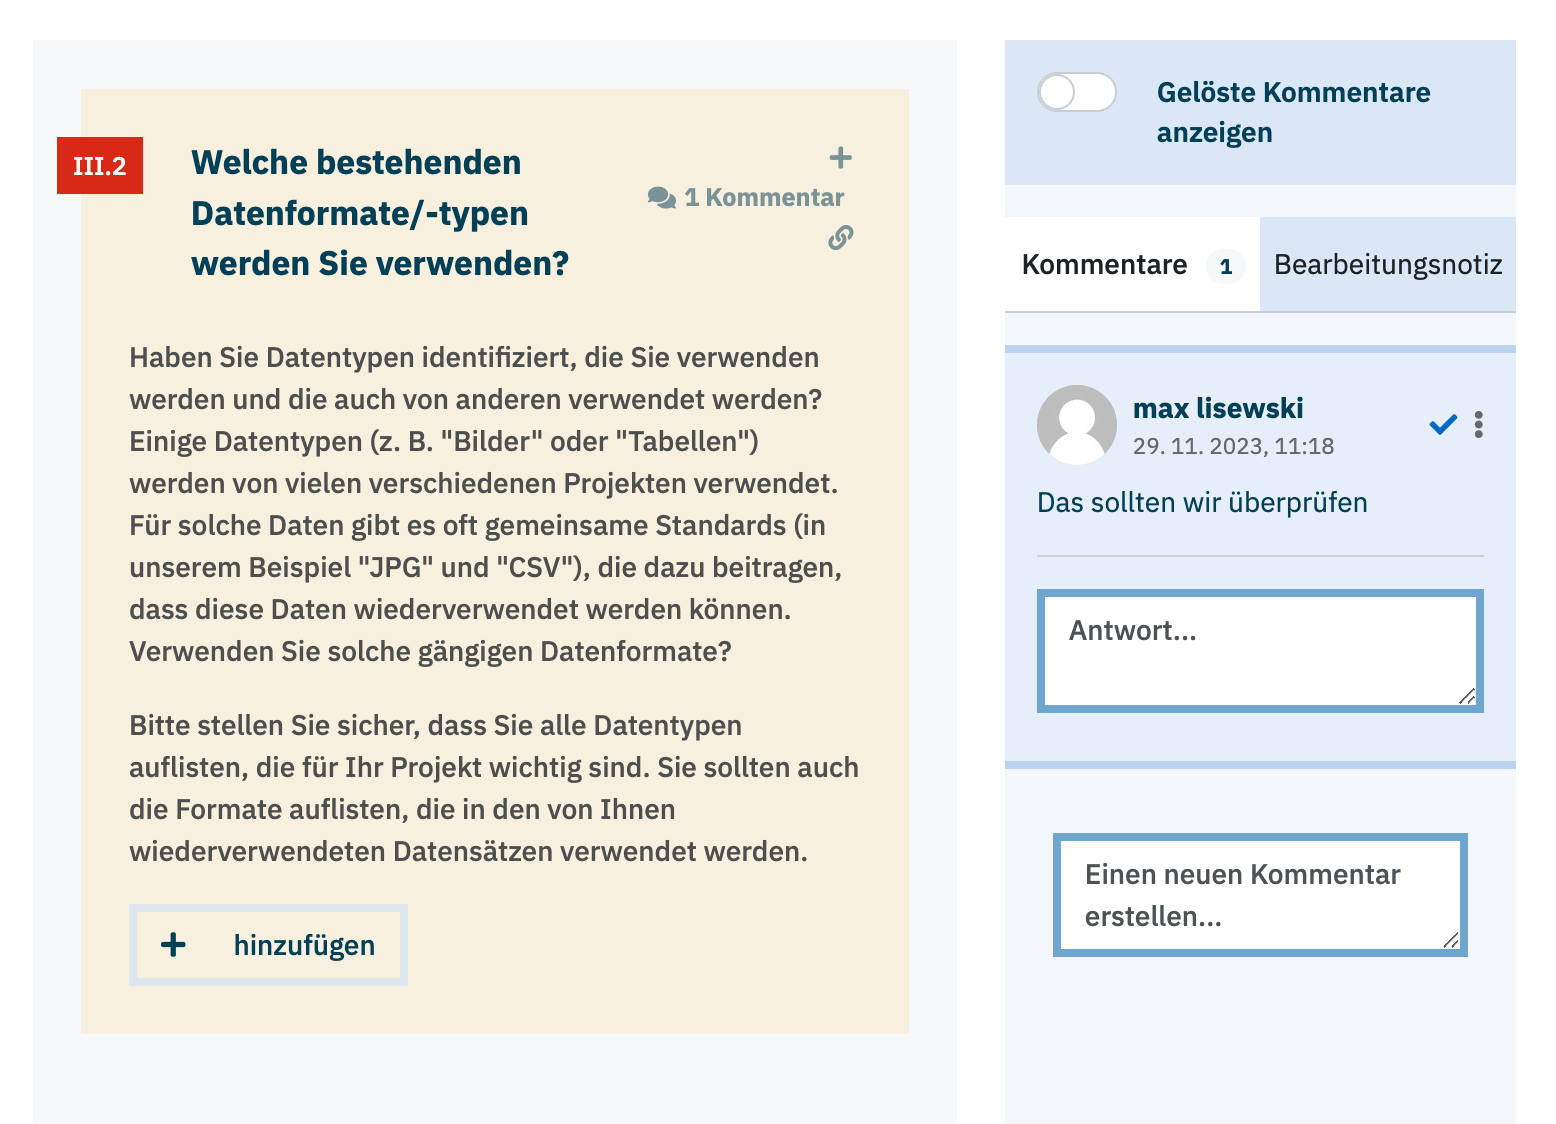The height and width of the screenshot is (1124, 1556).
Task: Click the red III.2 section badge
Action: [x=100, y=166]
